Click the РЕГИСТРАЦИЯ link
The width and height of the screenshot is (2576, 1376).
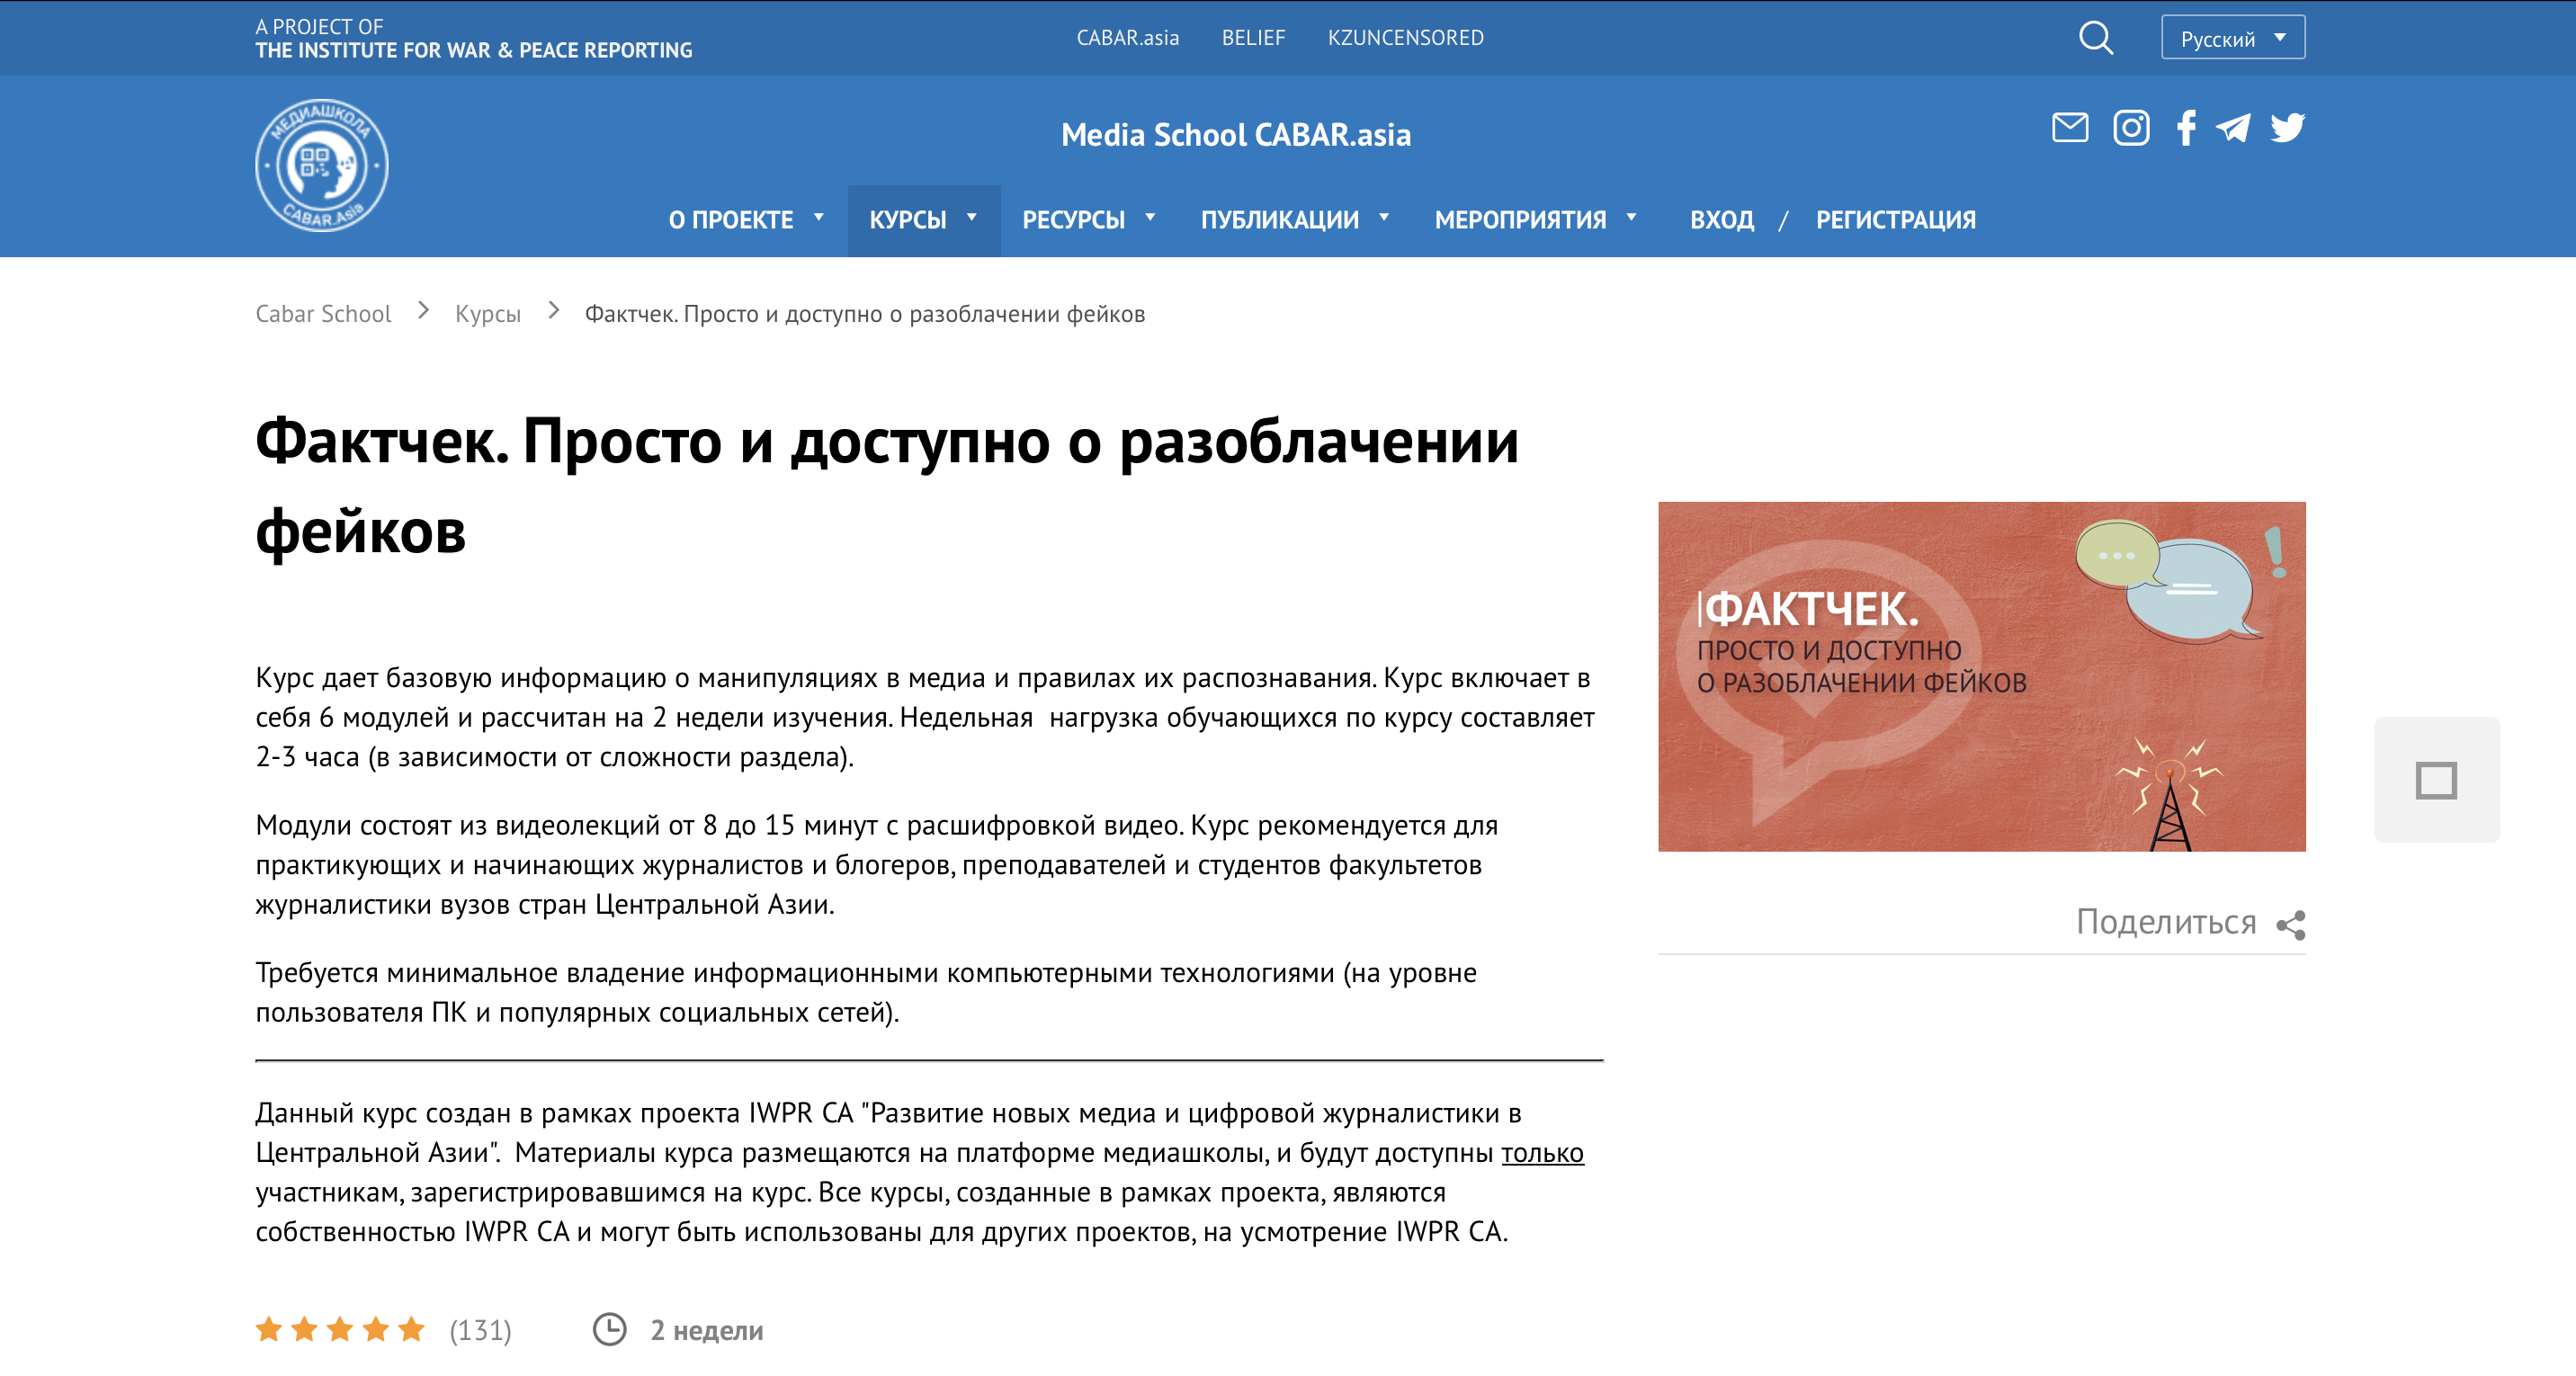[1895, 220]
